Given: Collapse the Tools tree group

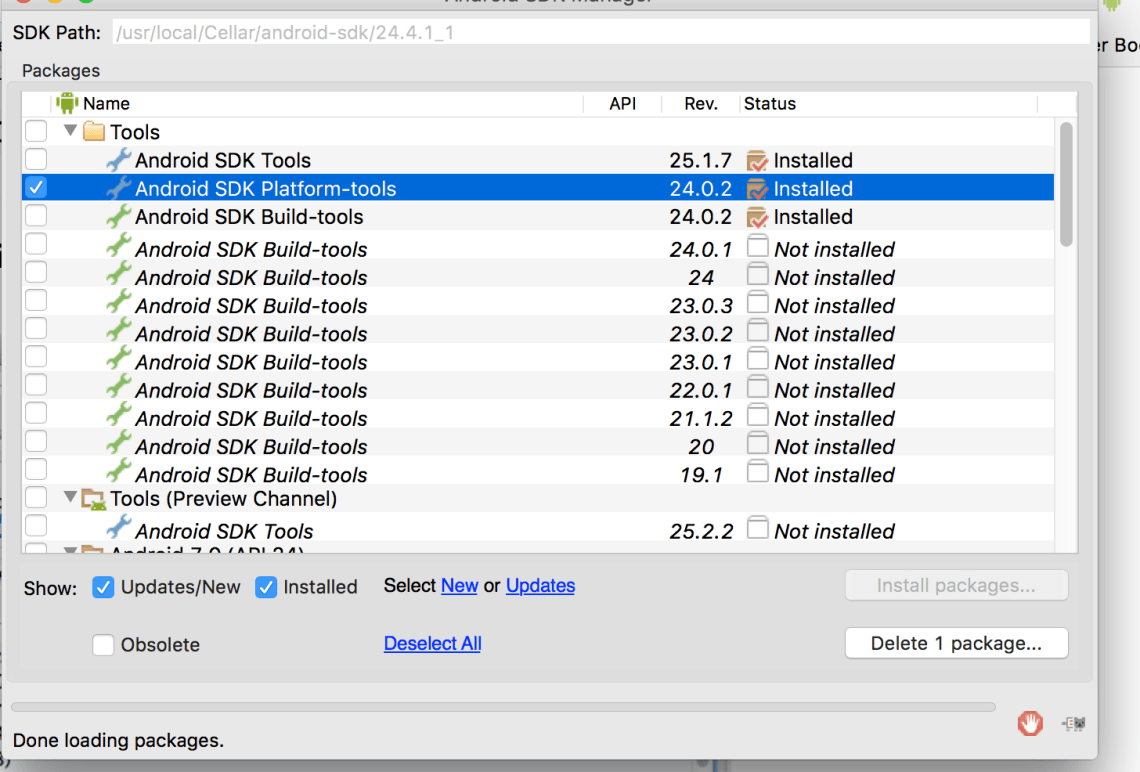Looking at the screenshot, I should 70,132.
